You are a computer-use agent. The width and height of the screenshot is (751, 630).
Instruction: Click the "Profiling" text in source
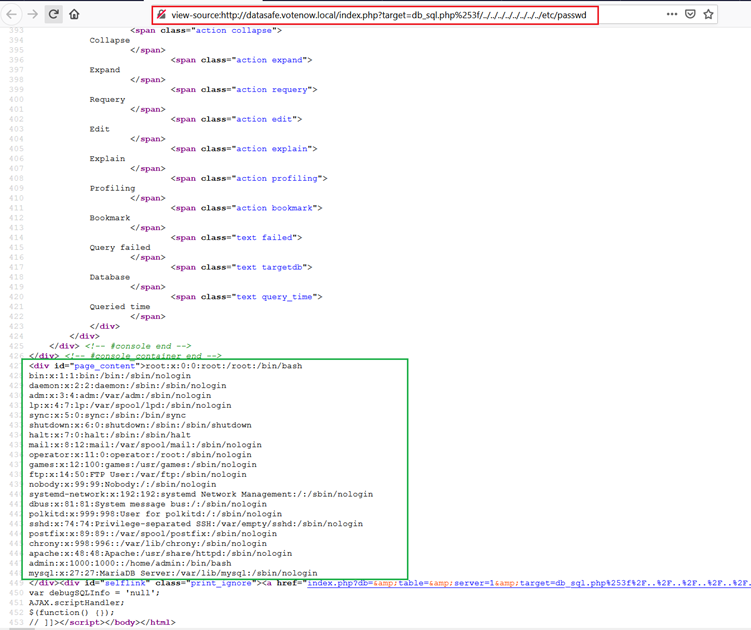tap(112, 188)
